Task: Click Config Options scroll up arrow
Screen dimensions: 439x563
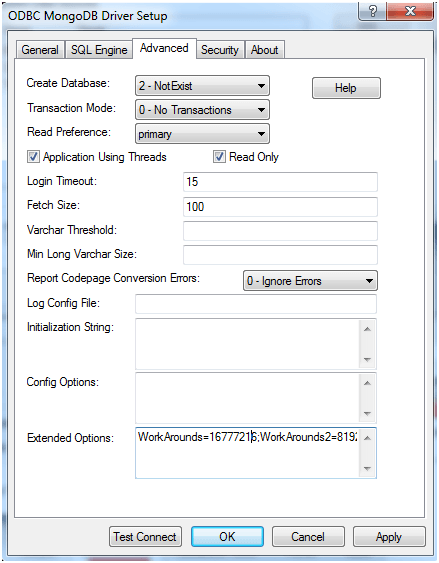Action: pyautogui.click(x=367, y=383)
